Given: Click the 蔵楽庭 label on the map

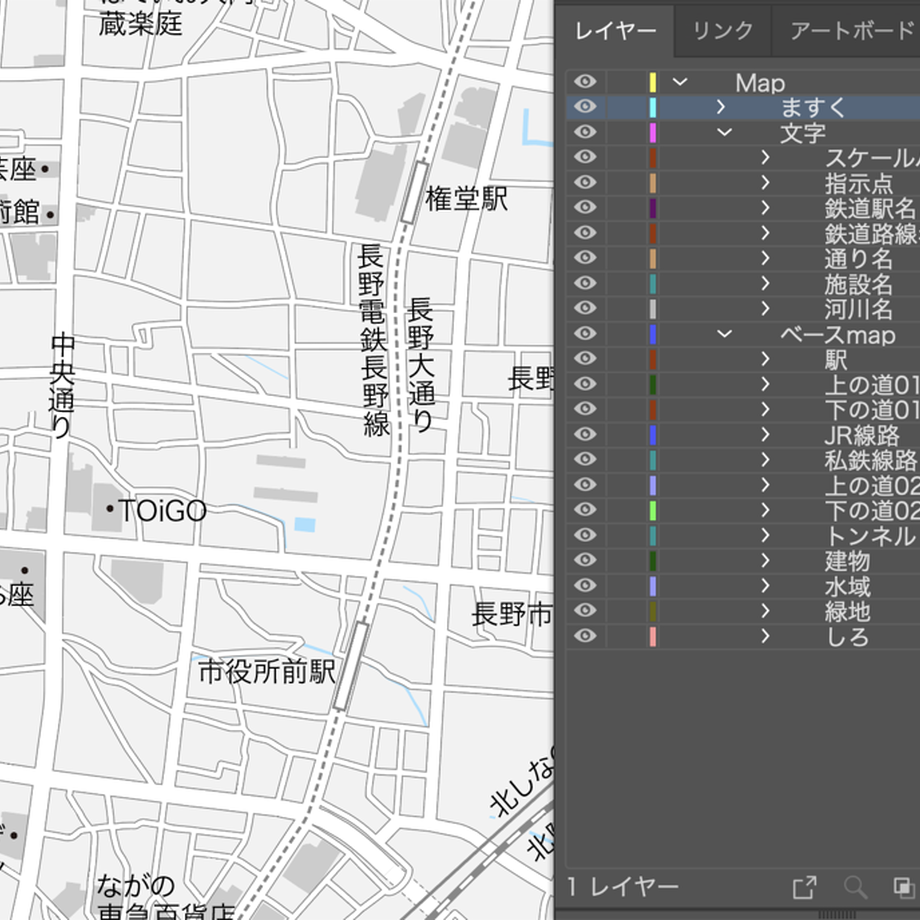Looking at the screenshot, I should tap(140, 24).
